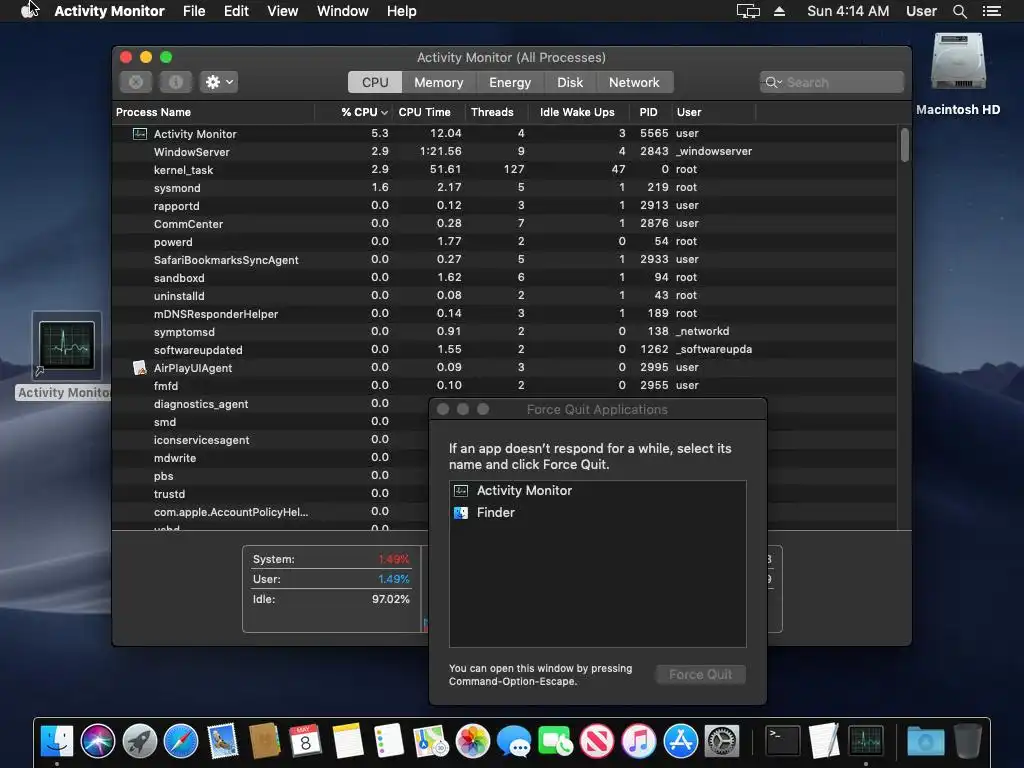Click the AirPlayUIAgent process icon

coord(140,368)
